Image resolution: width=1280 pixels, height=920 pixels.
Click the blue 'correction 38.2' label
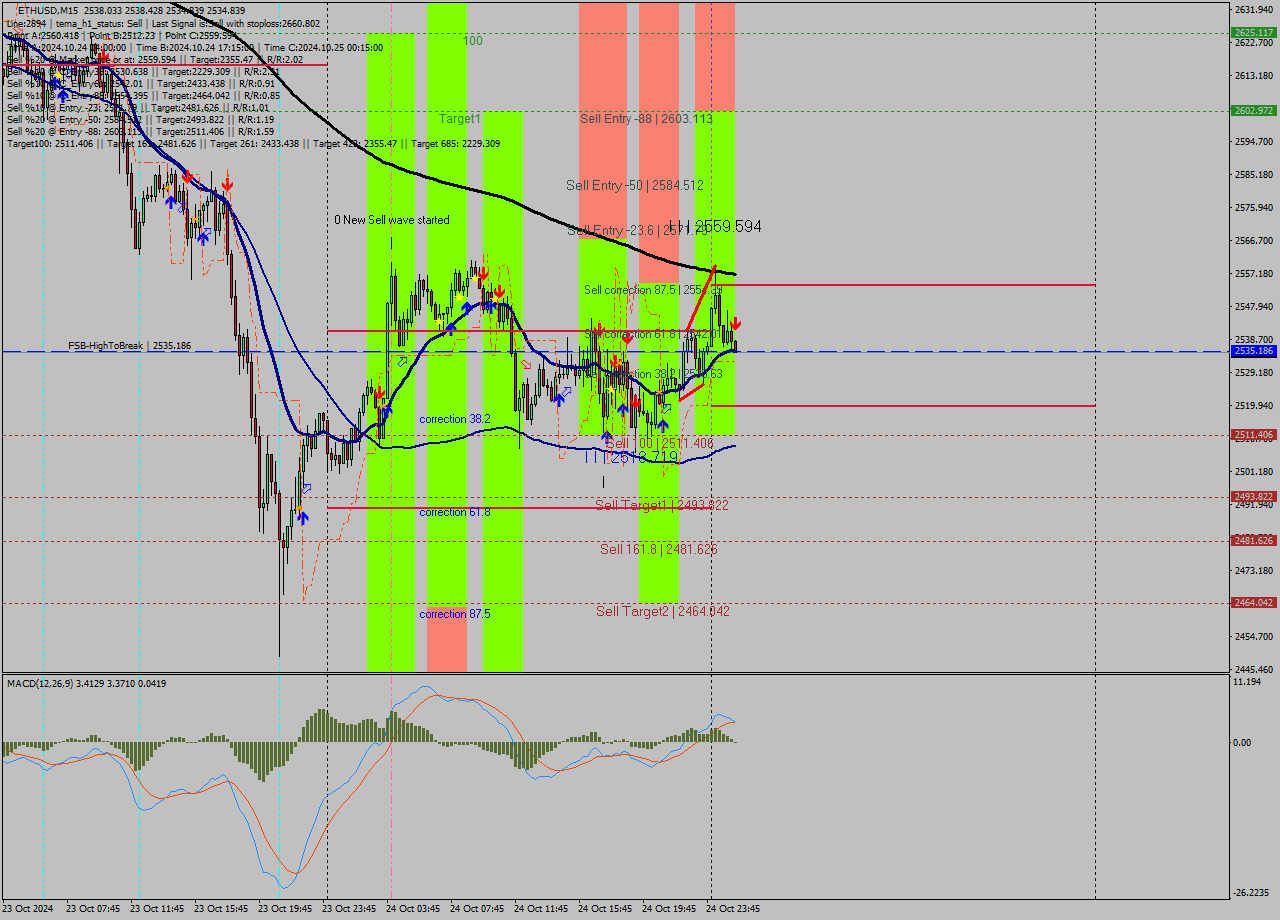[455, 419]
